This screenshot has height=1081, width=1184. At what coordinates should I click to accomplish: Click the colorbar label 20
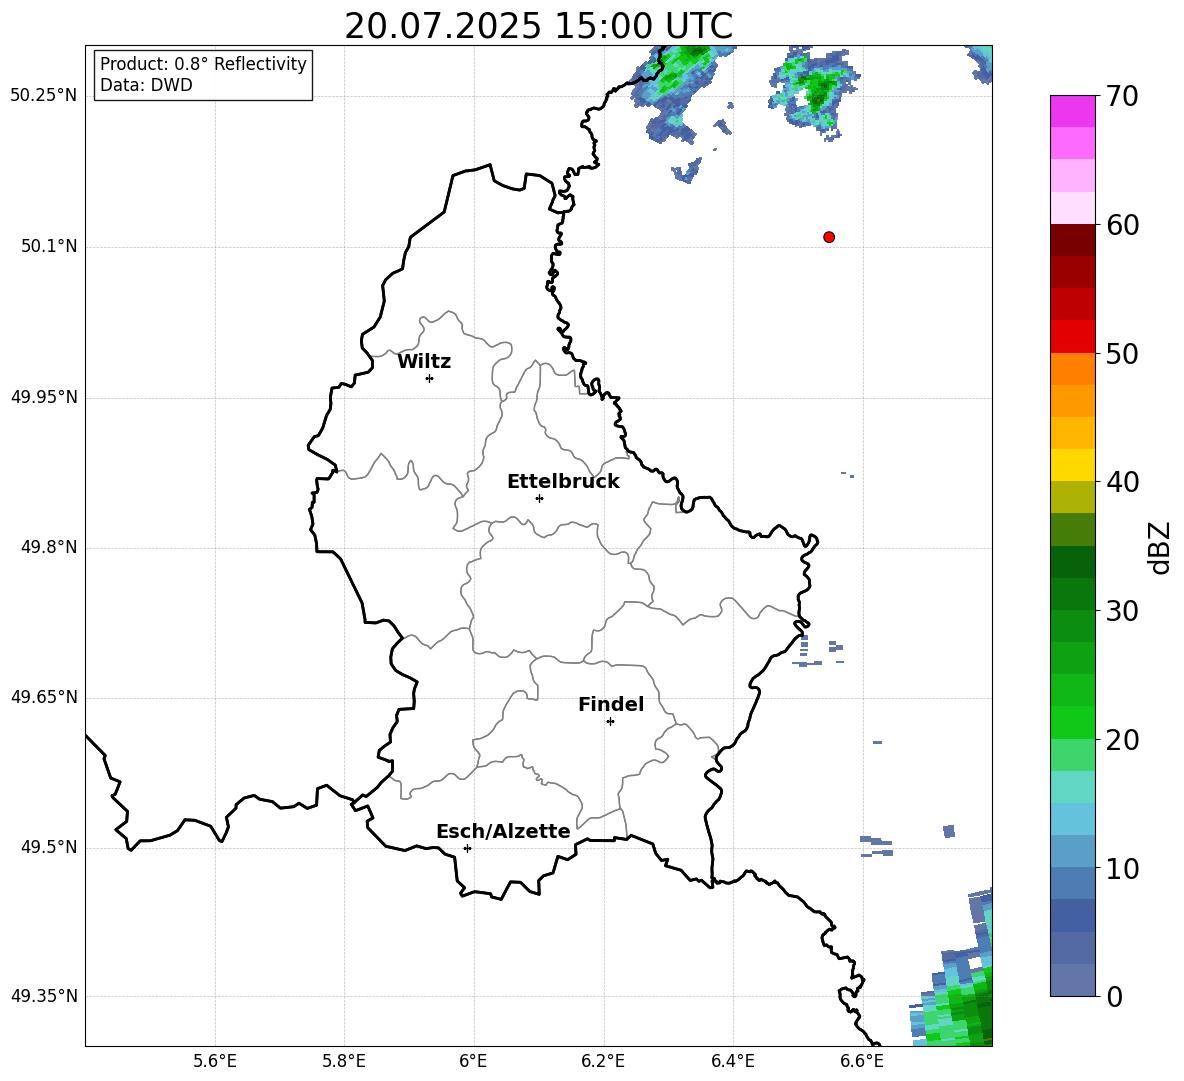coord(1122,740)
